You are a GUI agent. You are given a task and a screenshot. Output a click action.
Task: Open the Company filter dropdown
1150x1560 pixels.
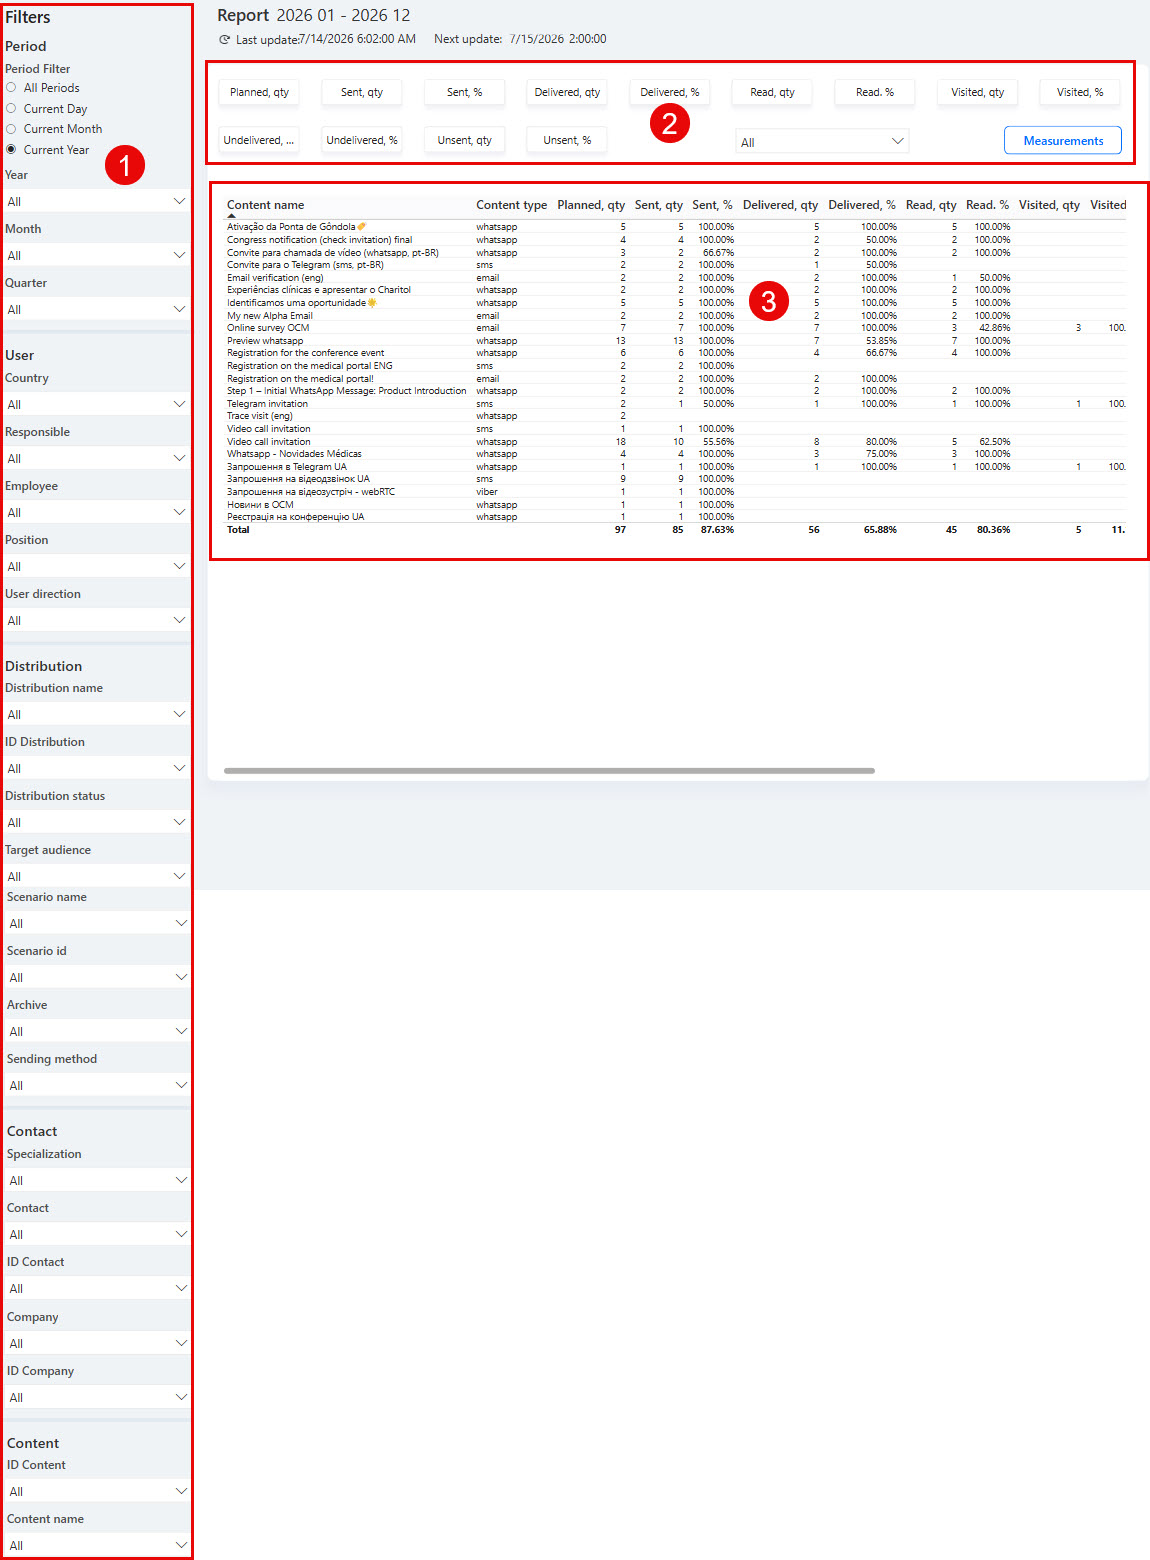pyautogui.click(x=97, y=1343)
